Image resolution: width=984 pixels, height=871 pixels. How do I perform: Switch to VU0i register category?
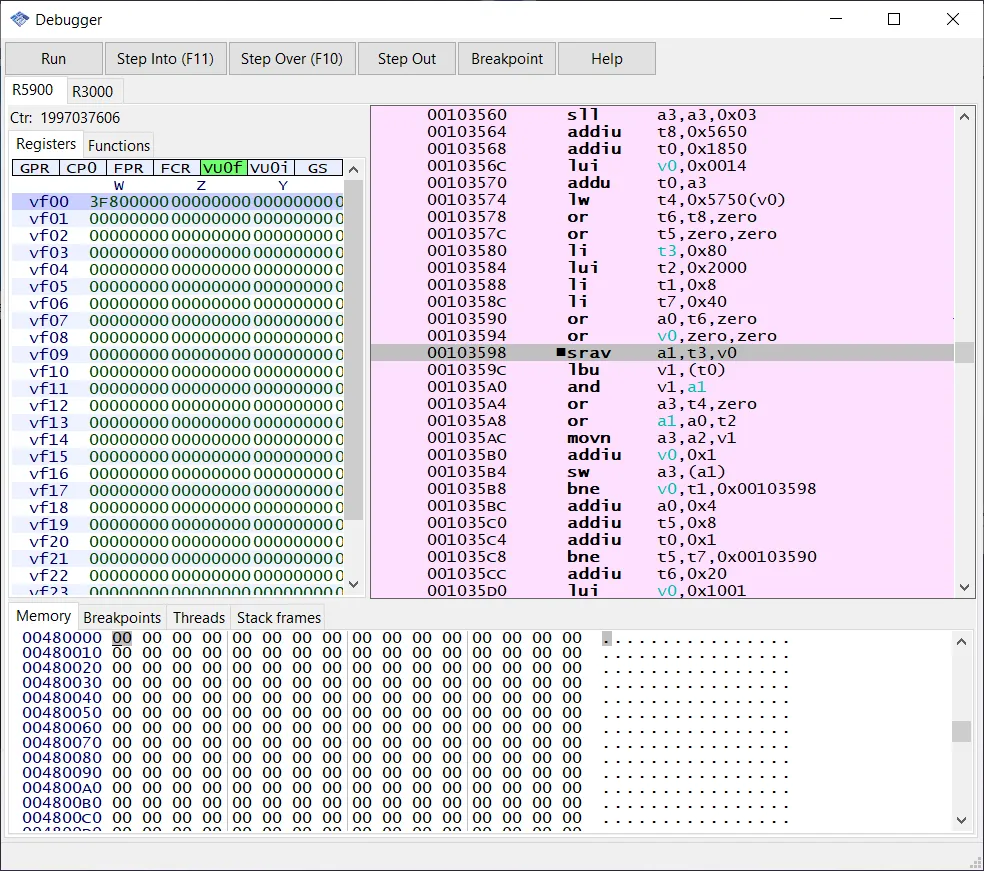[270, 168]
